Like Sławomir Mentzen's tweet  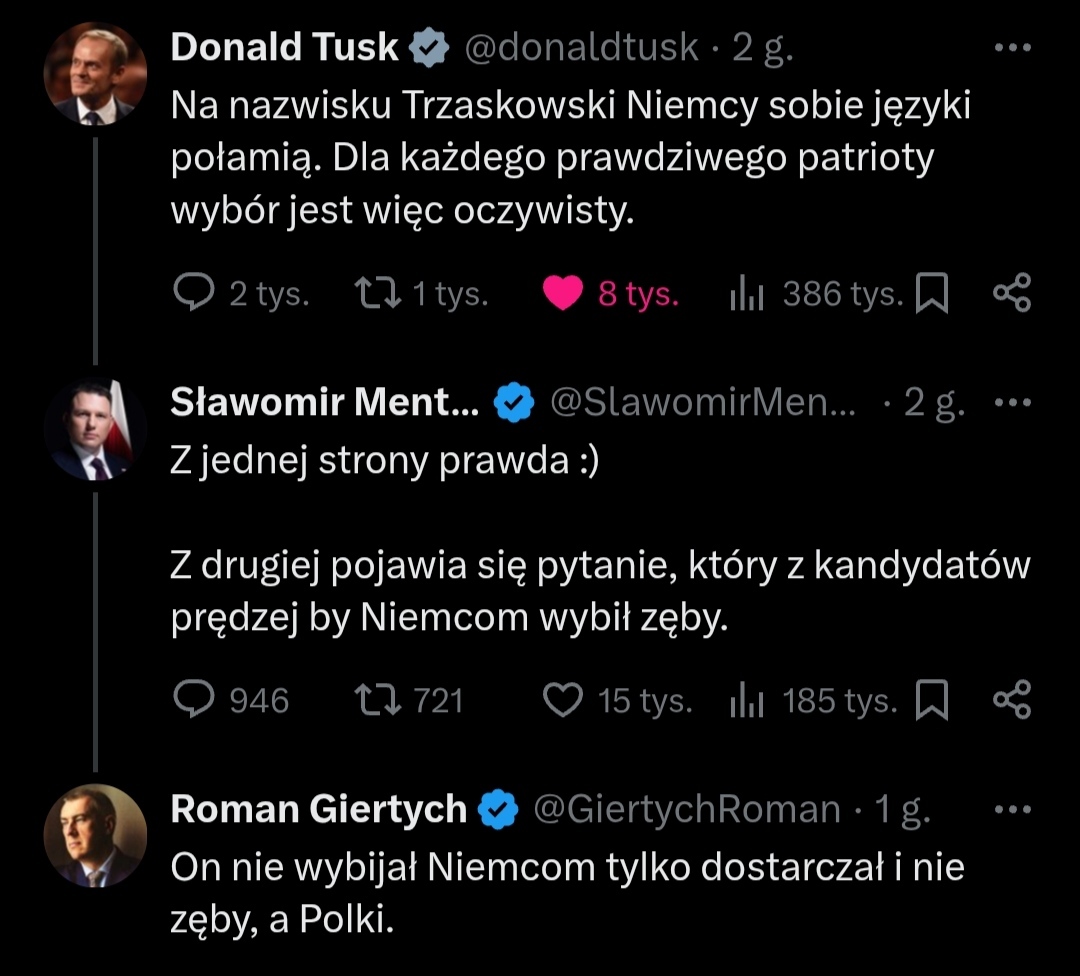563,700
